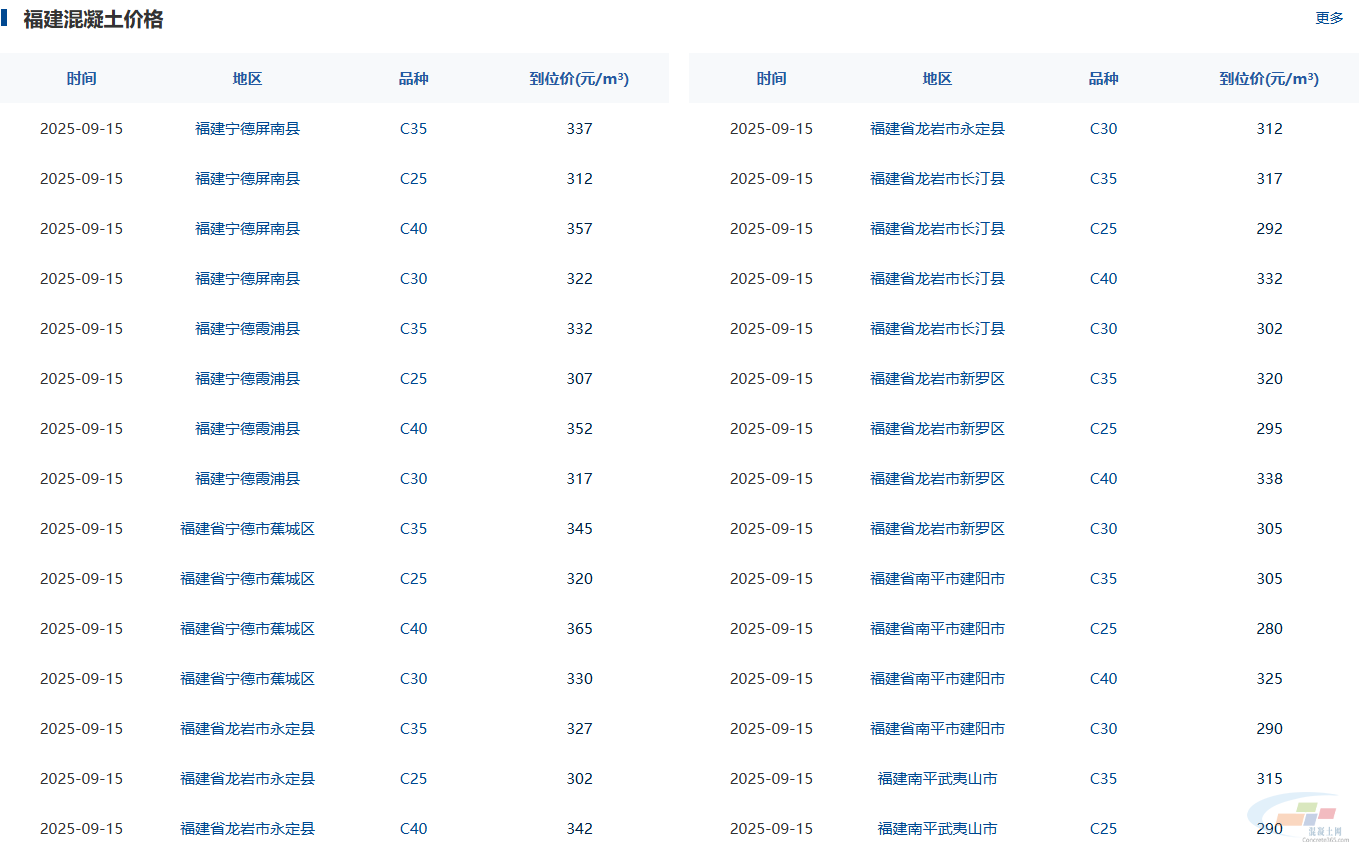1359x853 pixels.
Task: Select the C40 grade link priced 357
Action: point(413,229)
